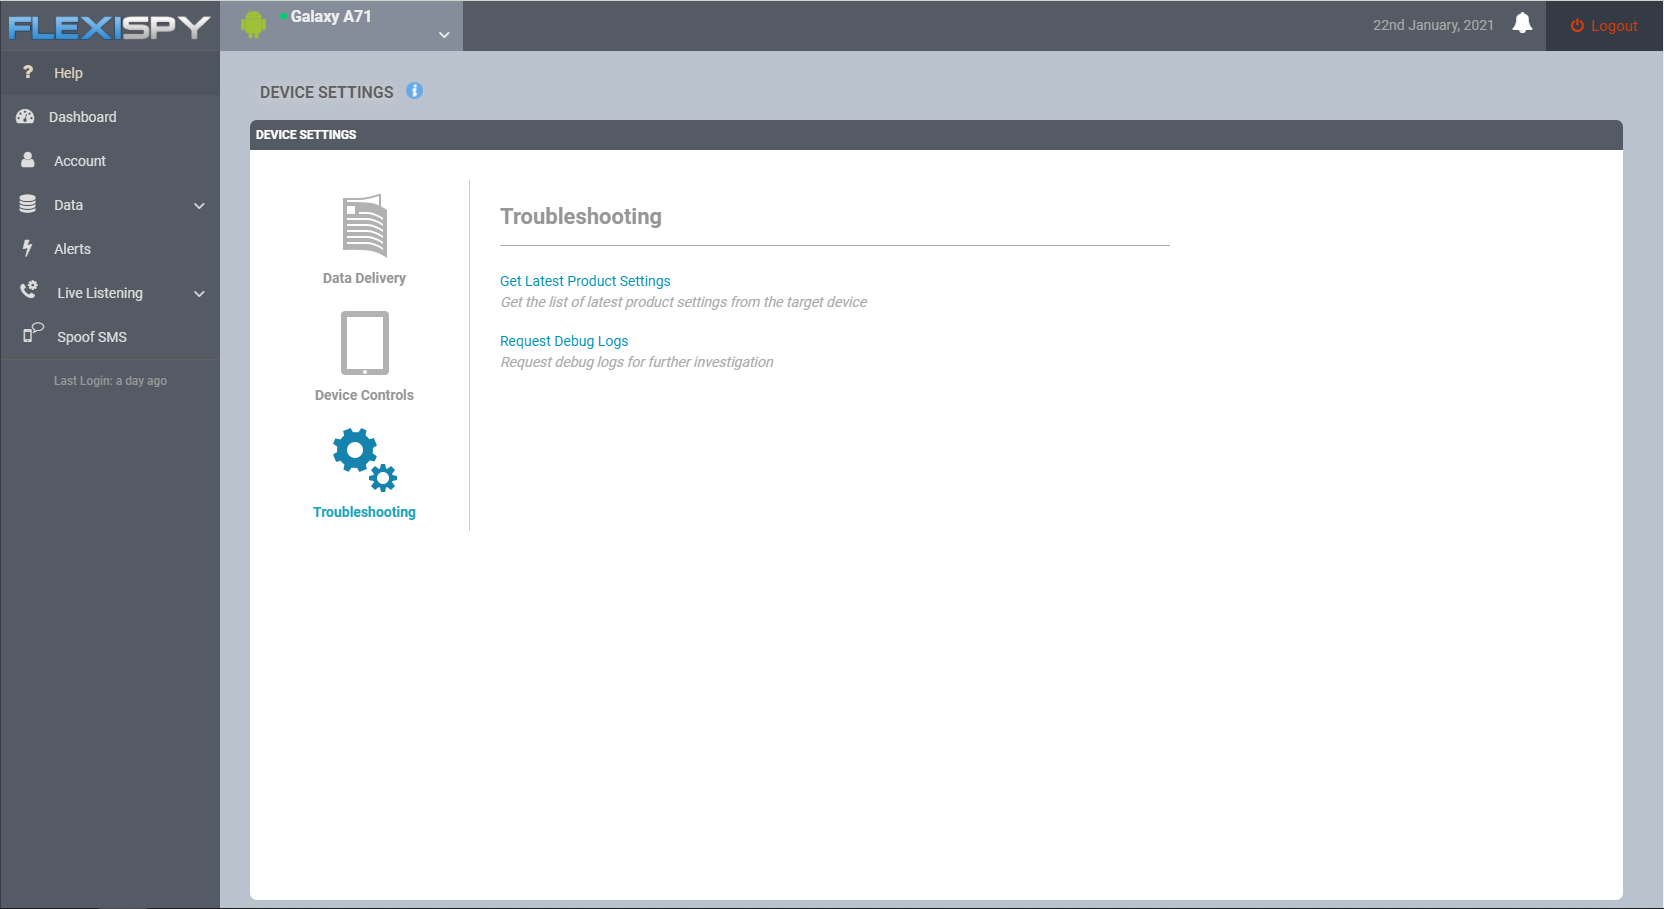Open the Account menu item
1664x909 pixels.
coord(110,161)
